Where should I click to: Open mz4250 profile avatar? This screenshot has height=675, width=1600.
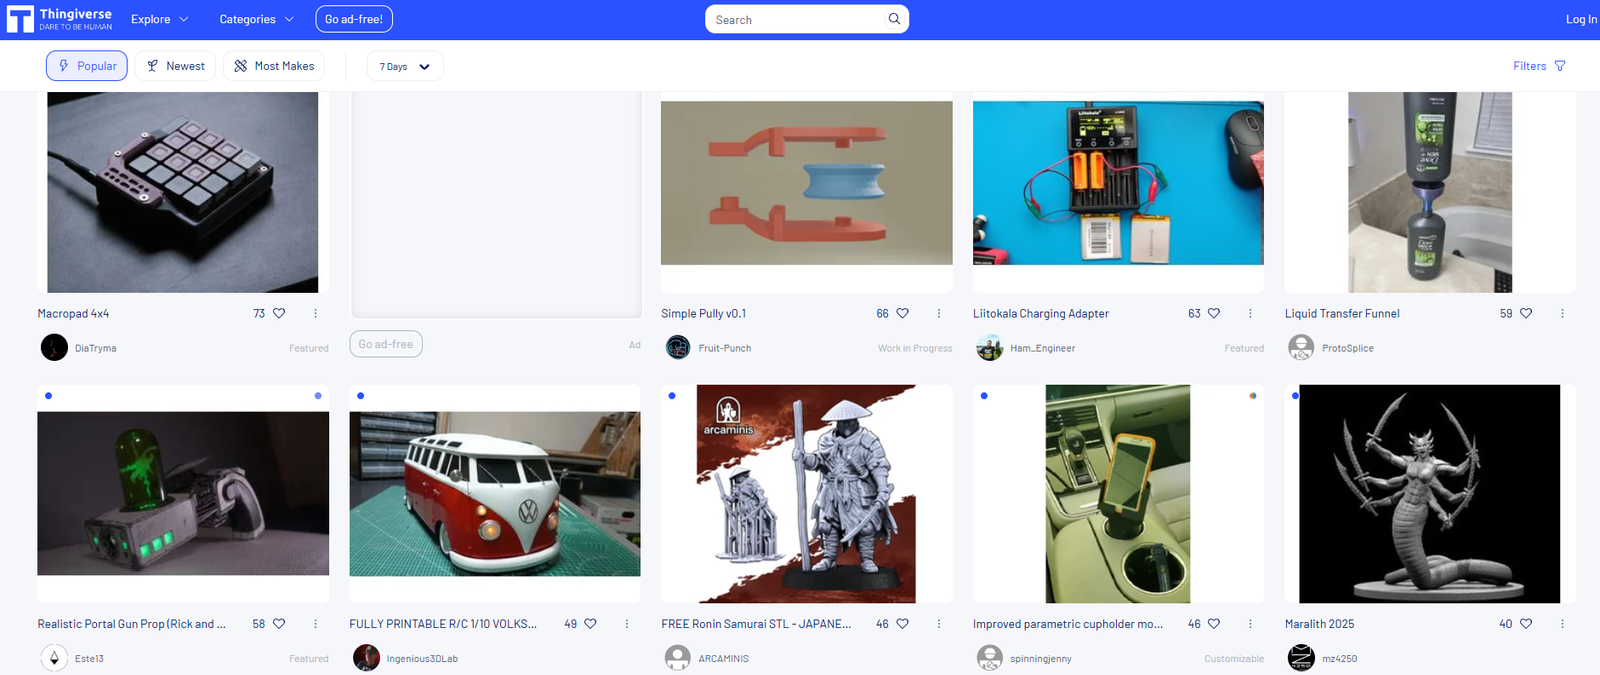[x=1301, y=658]
